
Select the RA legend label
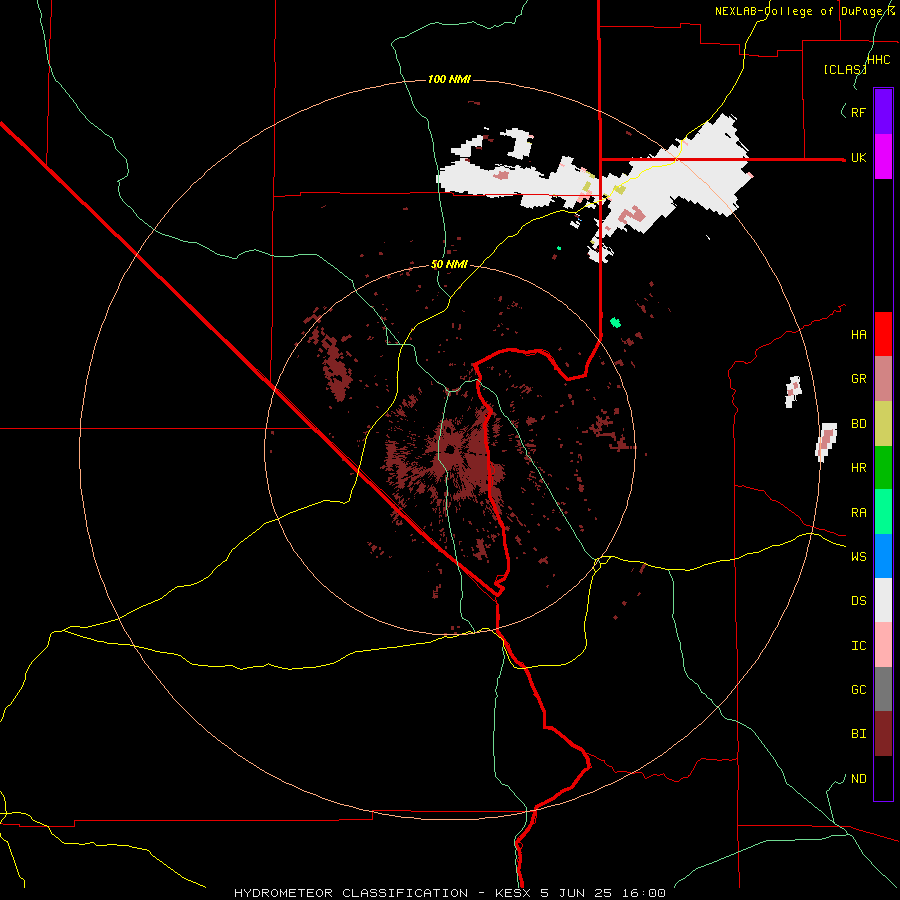point(858,513)
